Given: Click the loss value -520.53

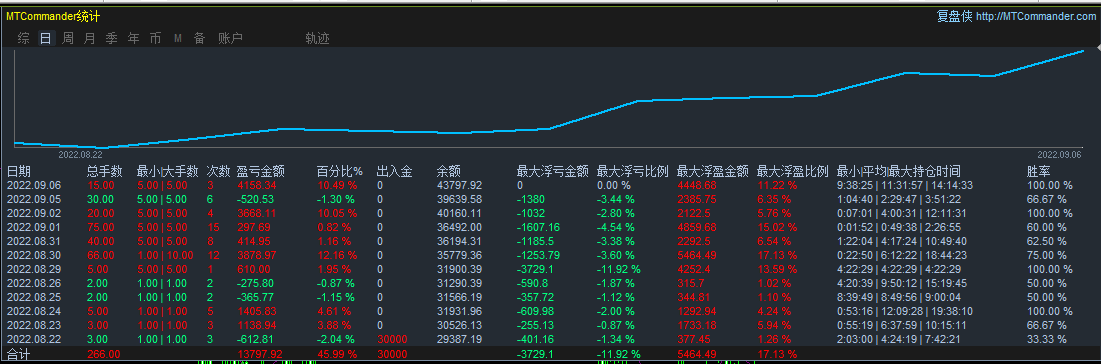Looking at the screenshot, I should [x=256, y=199].
